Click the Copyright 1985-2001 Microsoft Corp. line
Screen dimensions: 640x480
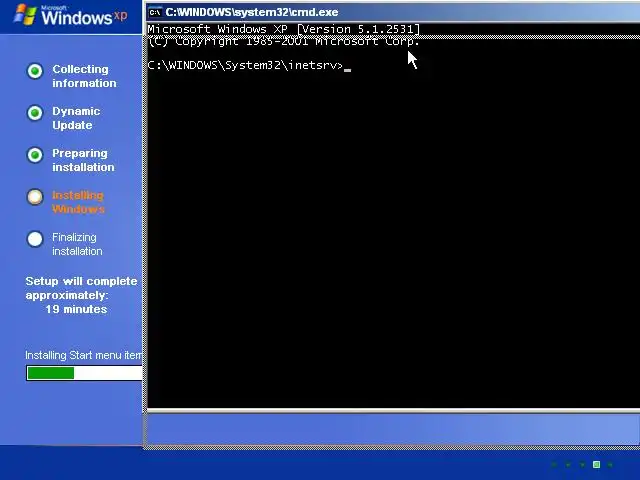pyautogui.click(x=284, y=41)
